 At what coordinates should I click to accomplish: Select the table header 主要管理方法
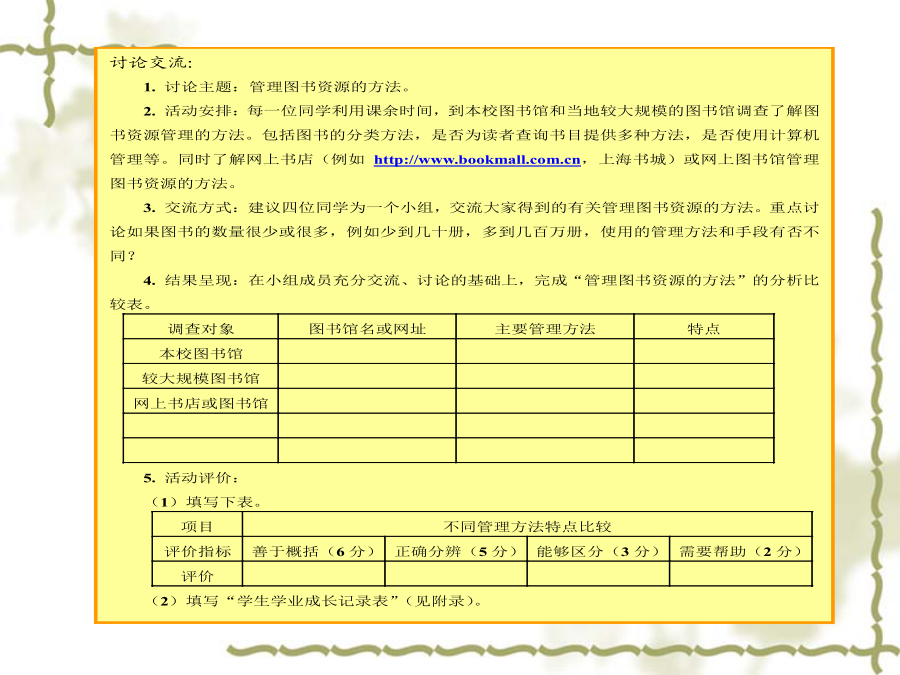point(545,329)
